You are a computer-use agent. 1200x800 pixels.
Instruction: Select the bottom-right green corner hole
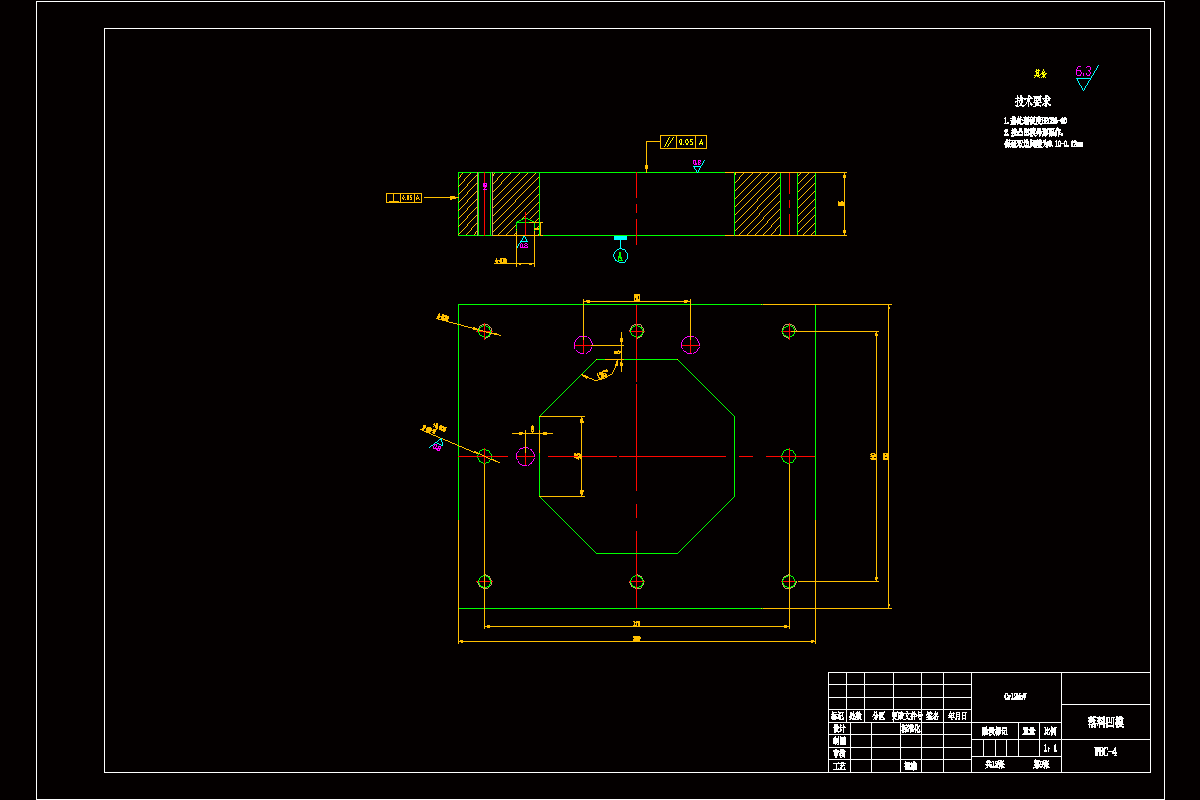[788, 581]
